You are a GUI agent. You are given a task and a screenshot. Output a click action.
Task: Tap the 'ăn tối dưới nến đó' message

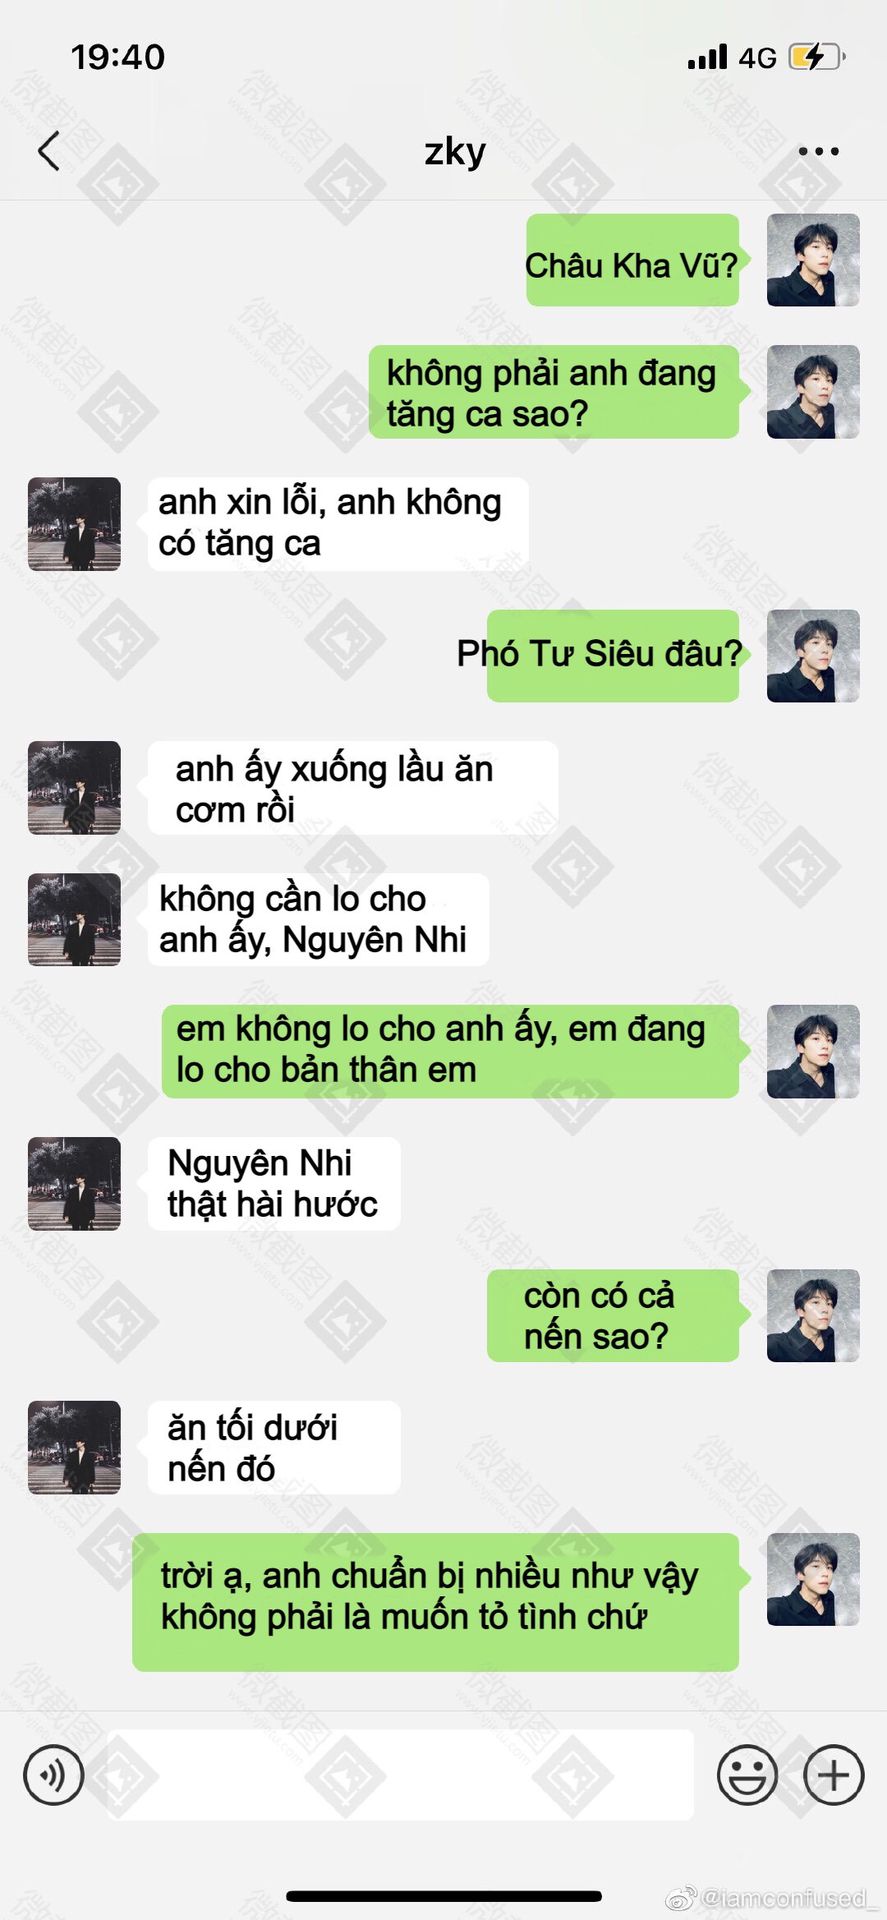(x=274, y=1448)
